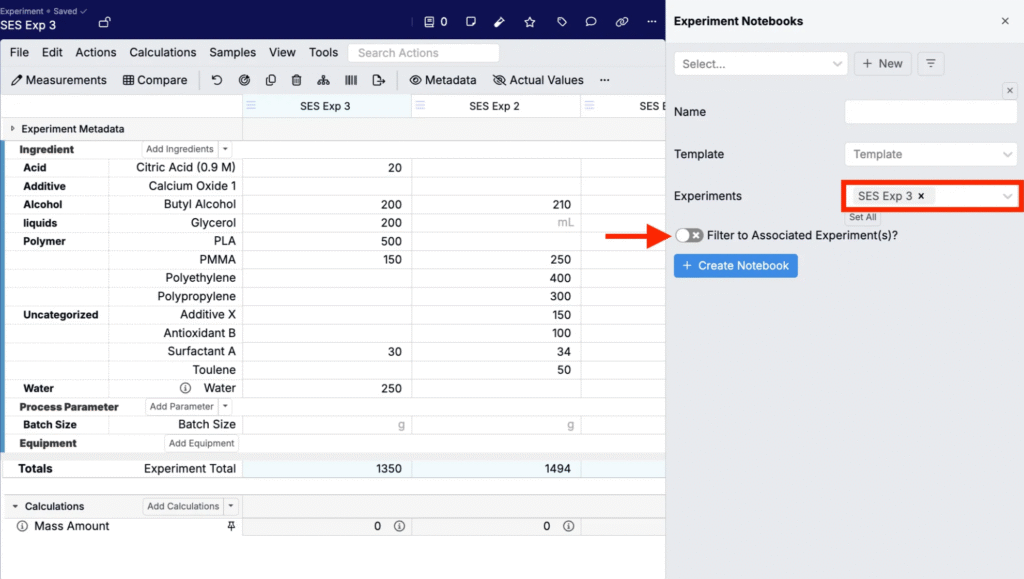Click the Add Calculations button

(183, 506)
